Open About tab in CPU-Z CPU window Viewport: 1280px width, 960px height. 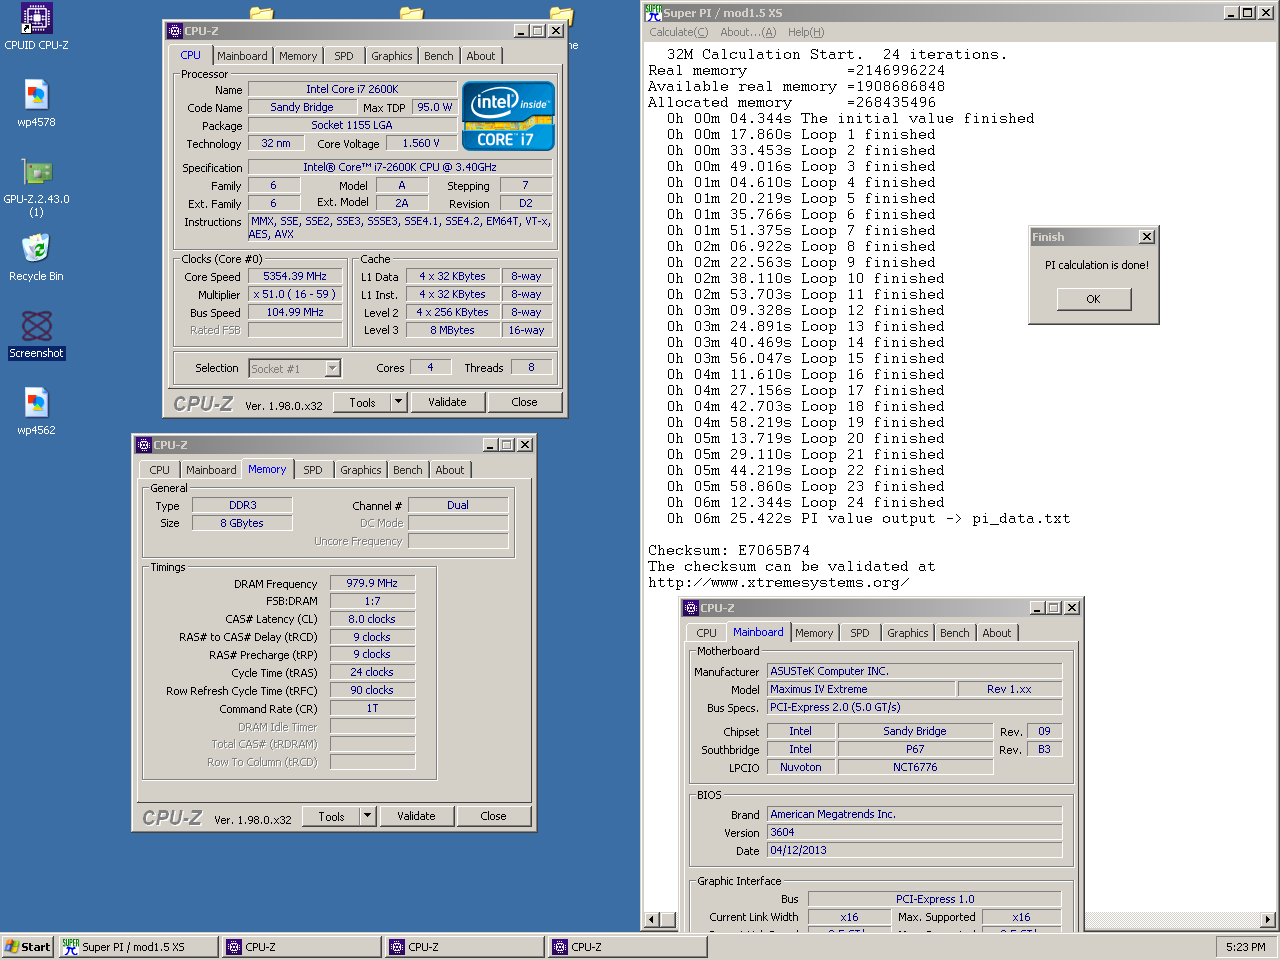tap(481, 56)
